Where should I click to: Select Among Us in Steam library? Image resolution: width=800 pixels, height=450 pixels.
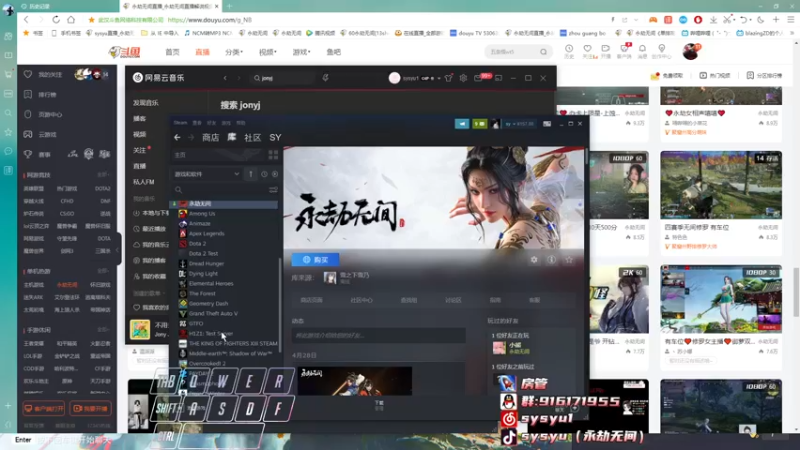(202, 214)
